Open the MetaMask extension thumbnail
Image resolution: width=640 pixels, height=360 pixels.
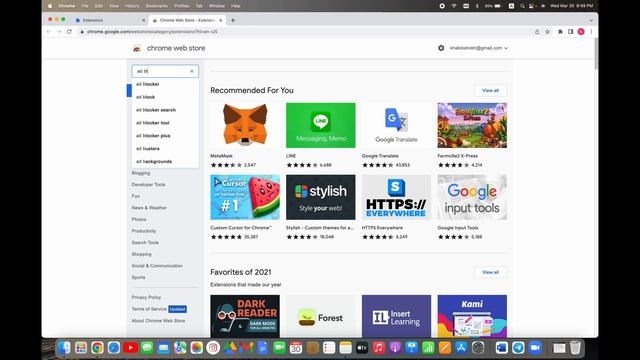[245, 125]
